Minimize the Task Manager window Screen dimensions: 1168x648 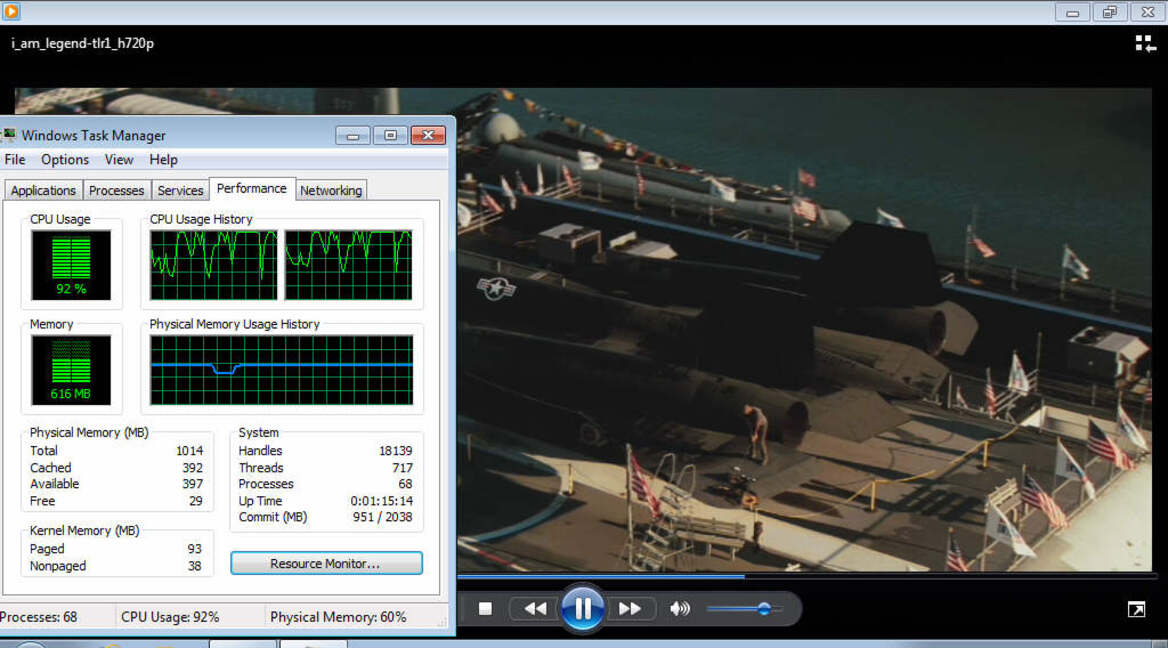tap(352, 136)
